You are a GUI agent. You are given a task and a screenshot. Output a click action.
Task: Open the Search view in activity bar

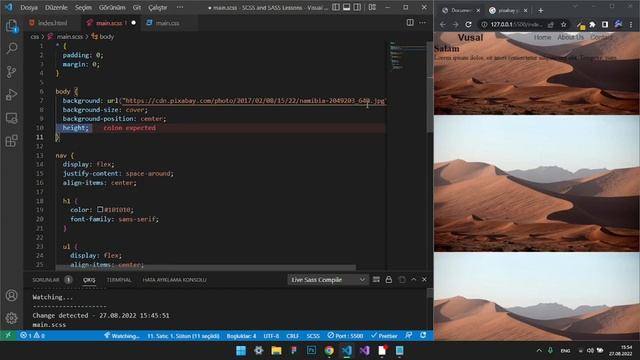11,48
